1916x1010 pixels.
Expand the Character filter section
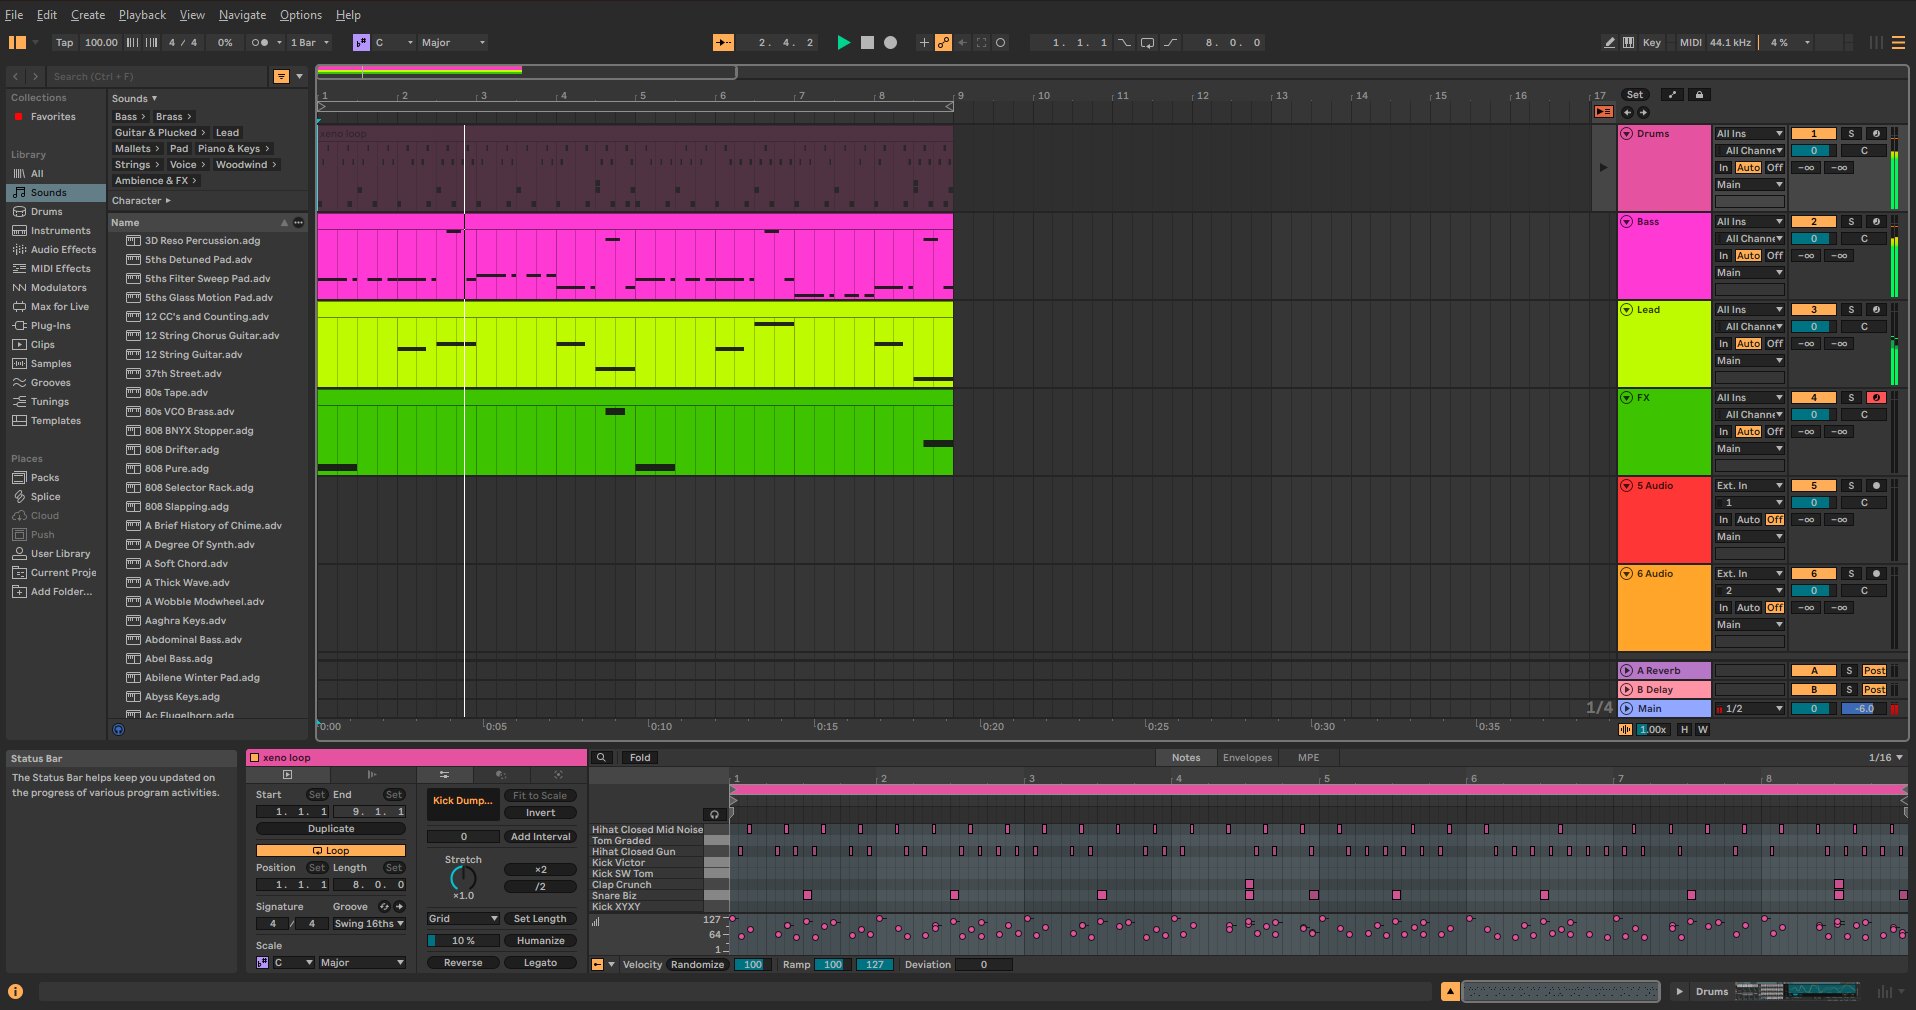(x=141, y=201)
